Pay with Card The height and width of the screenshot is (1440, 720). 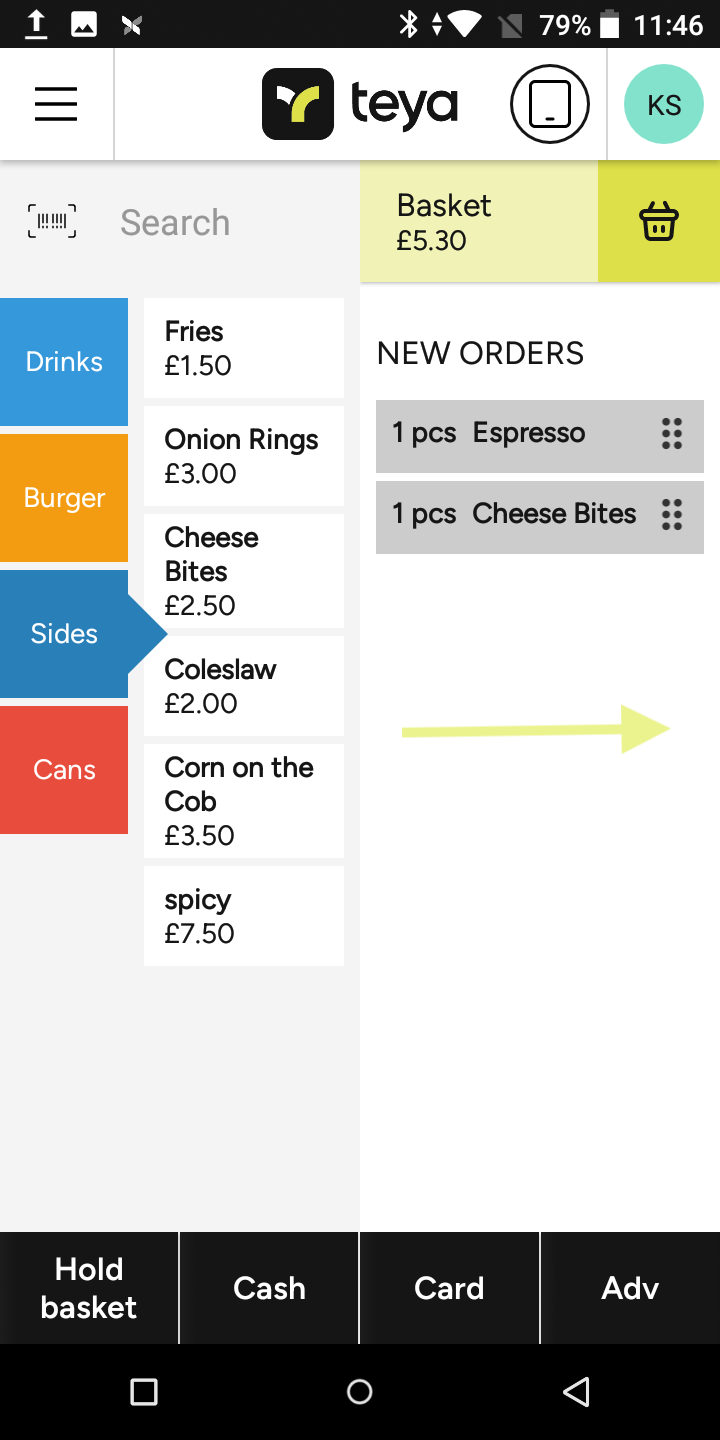click(449, 1288)
